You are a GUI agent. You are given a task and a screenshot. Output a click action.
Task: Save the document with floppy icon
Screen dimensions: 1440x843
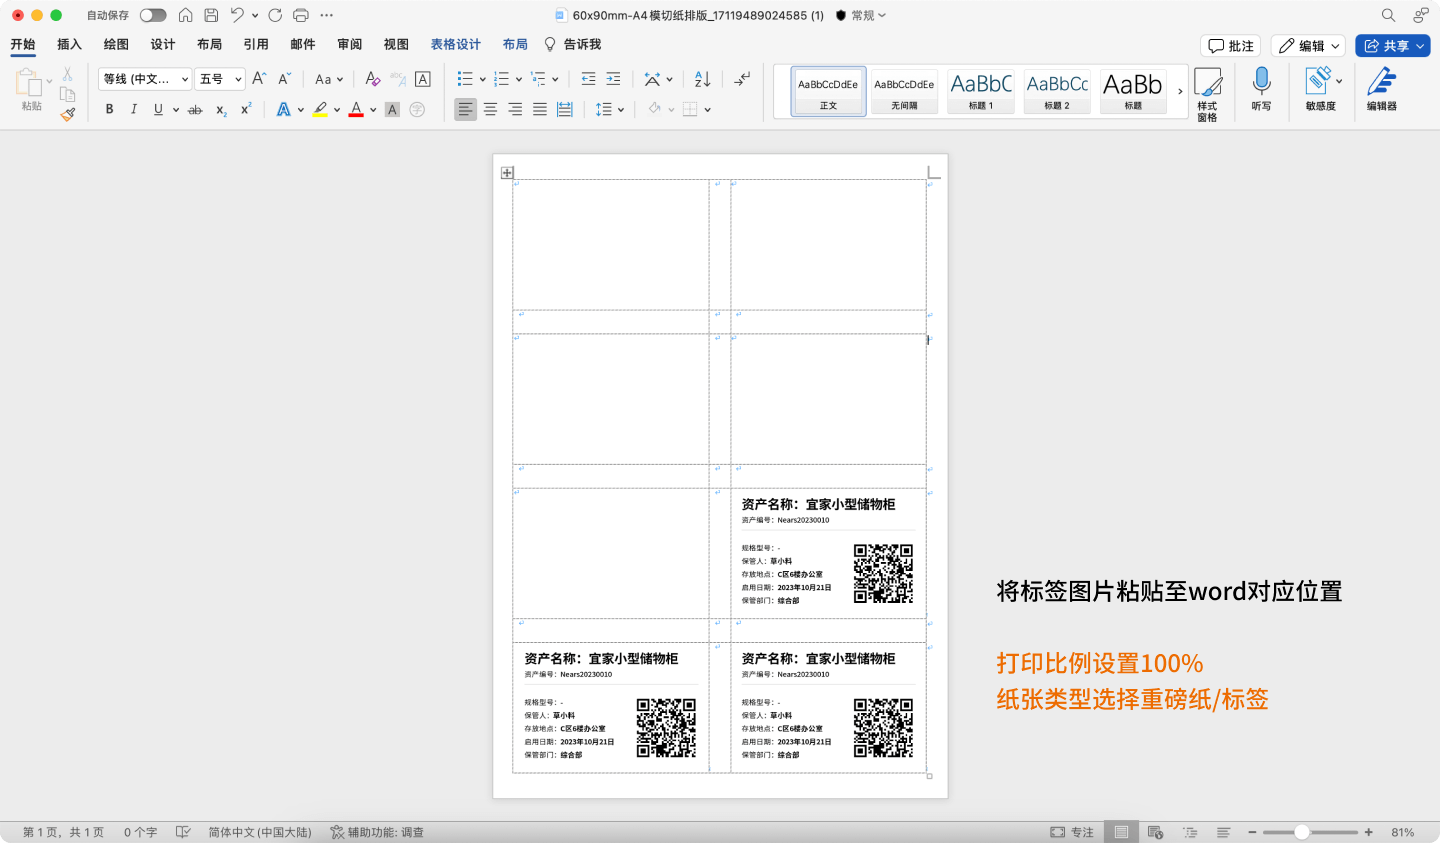[x=211, y=15]
